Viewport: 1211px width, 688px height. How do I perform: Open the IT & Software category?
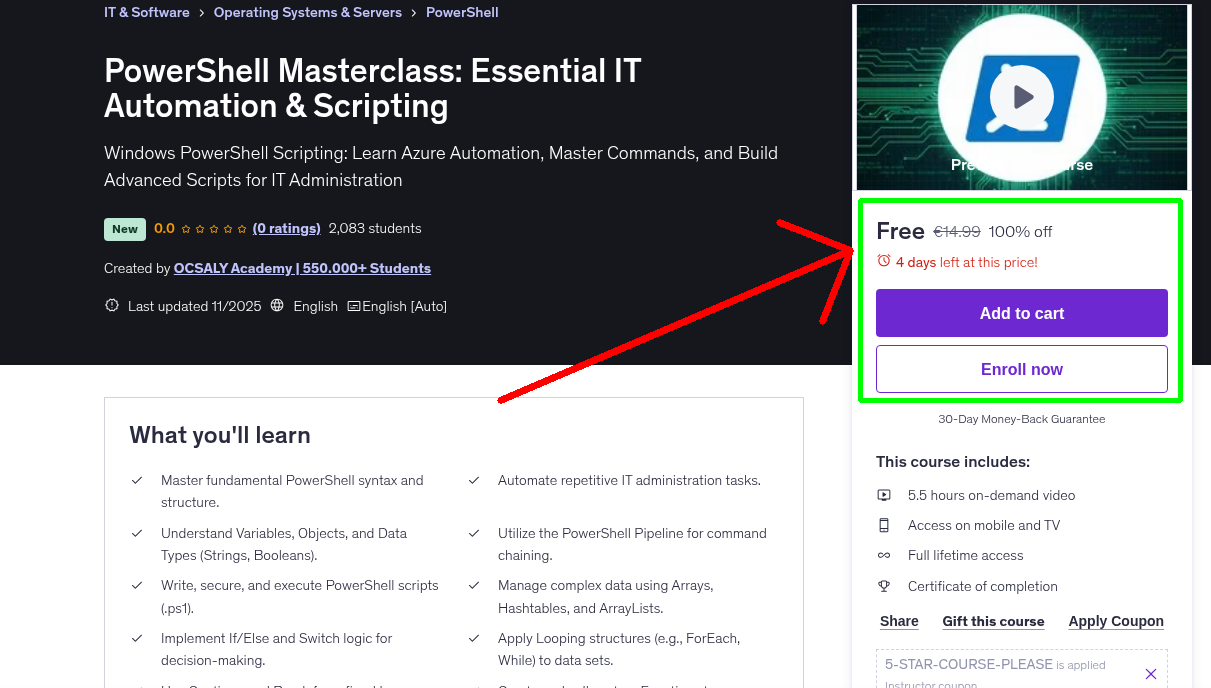[x=146, y=12]
